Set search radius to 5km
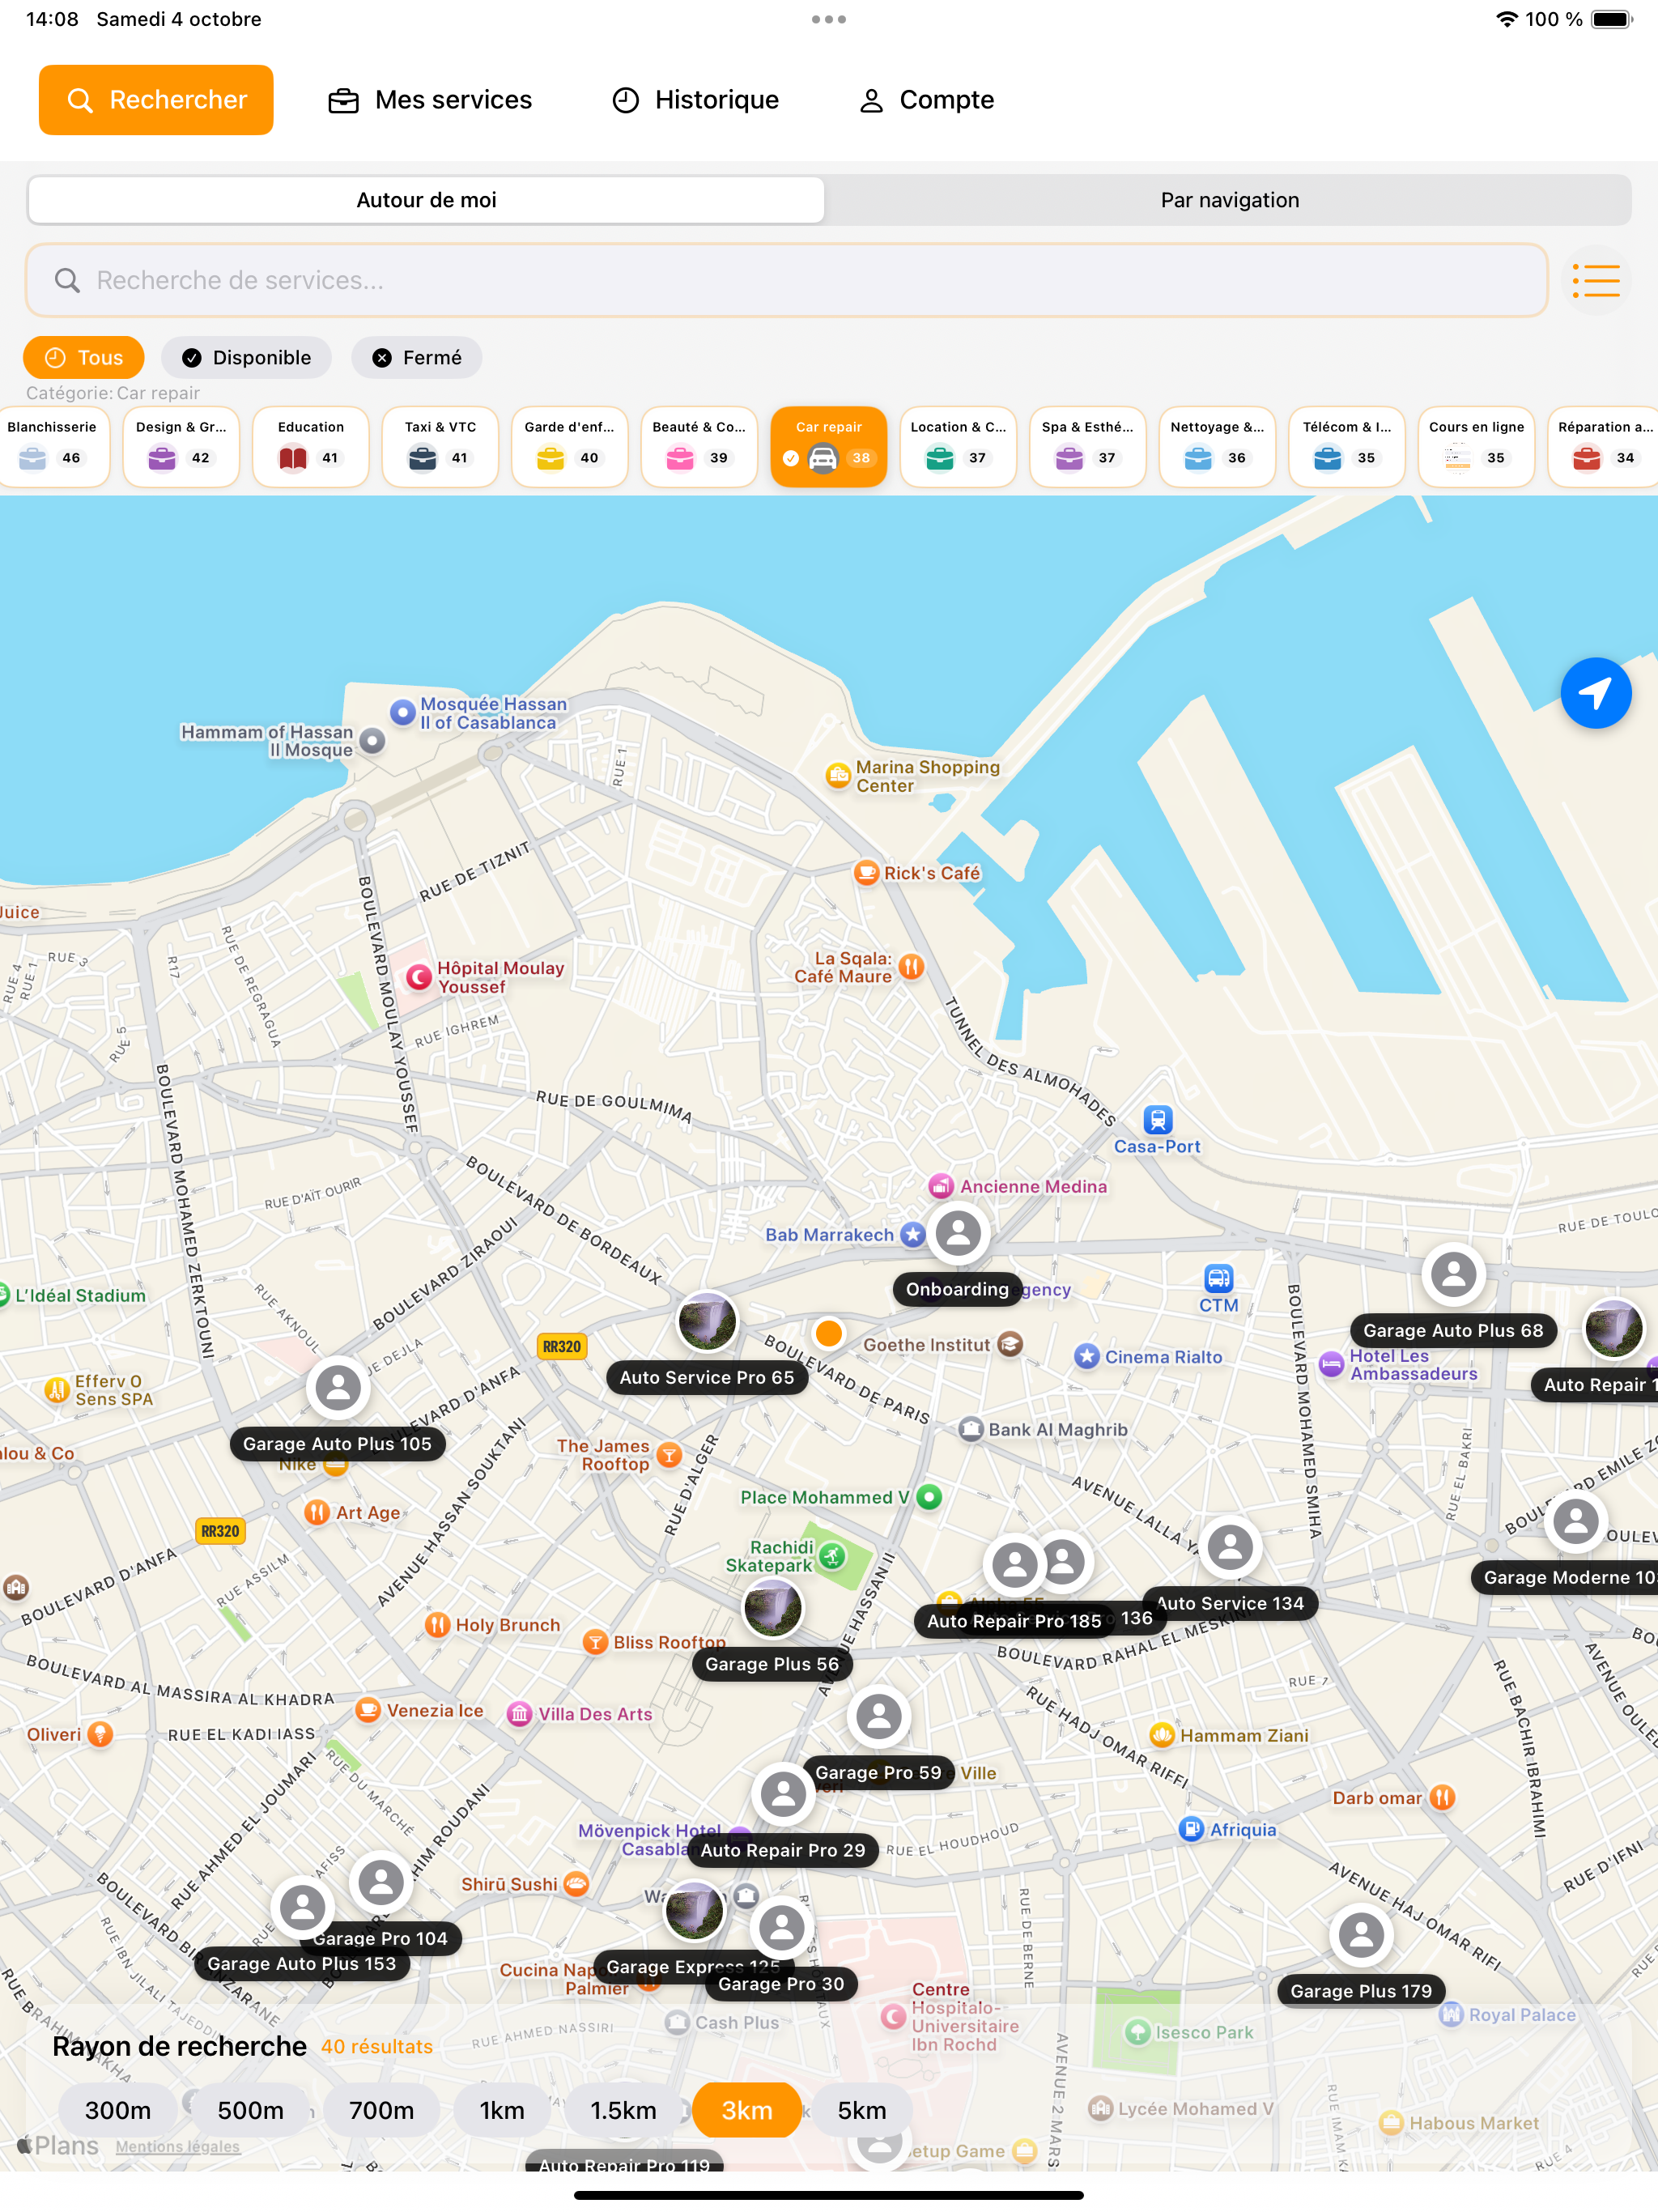 click(862, 2110)
